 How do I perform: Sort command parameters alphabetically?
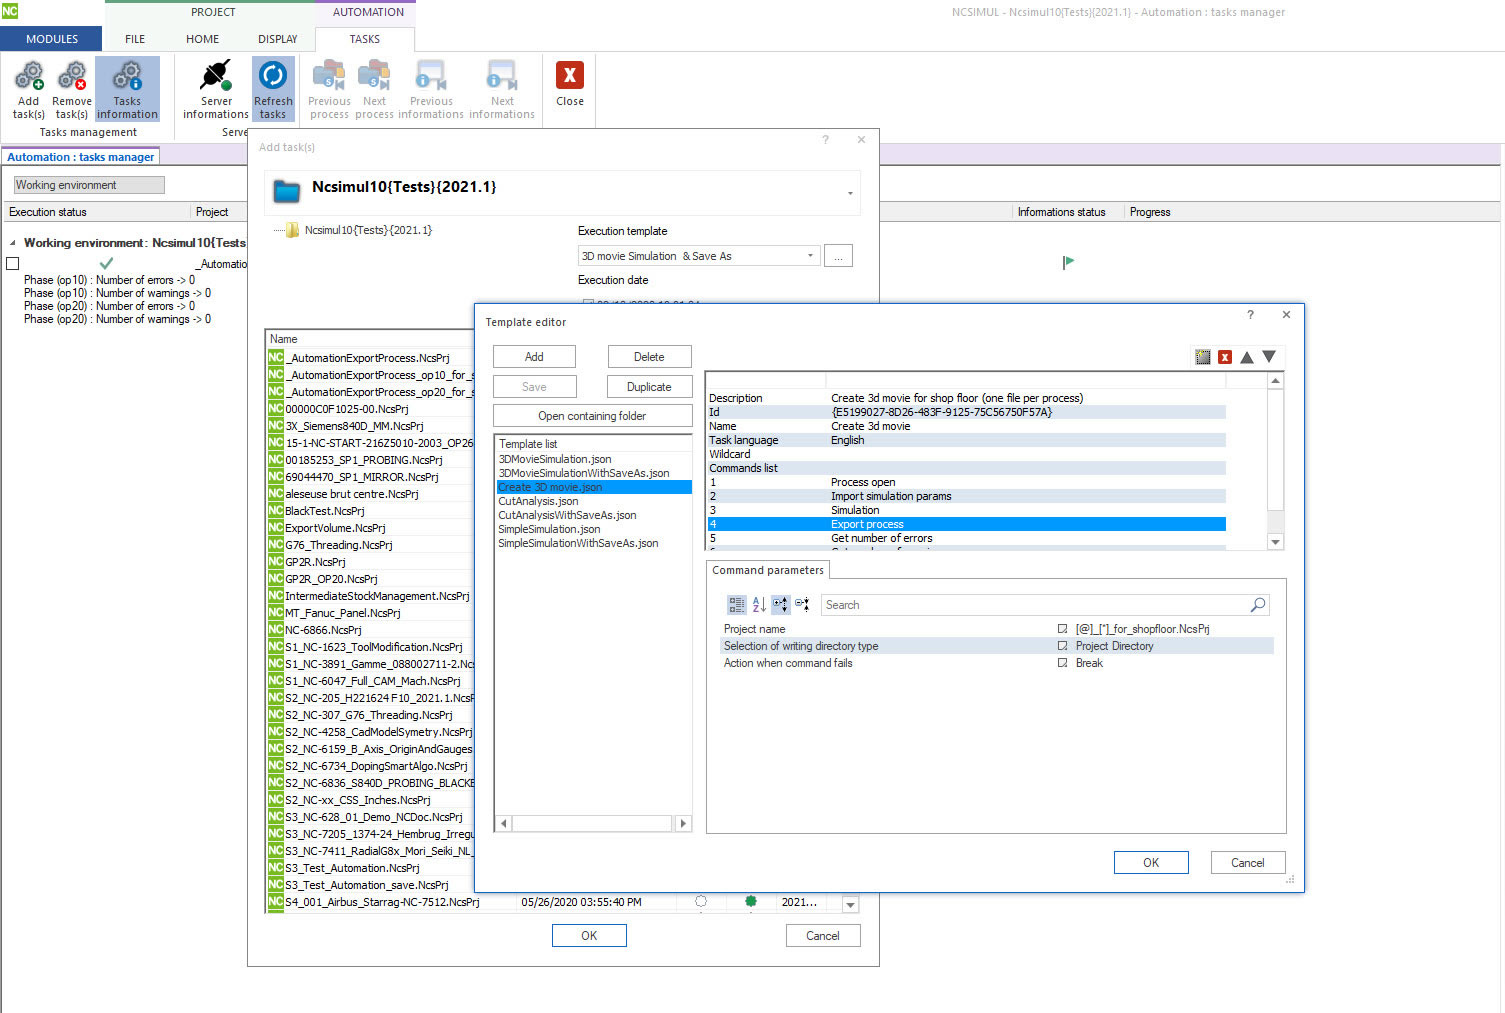click(x=759, y=605)
